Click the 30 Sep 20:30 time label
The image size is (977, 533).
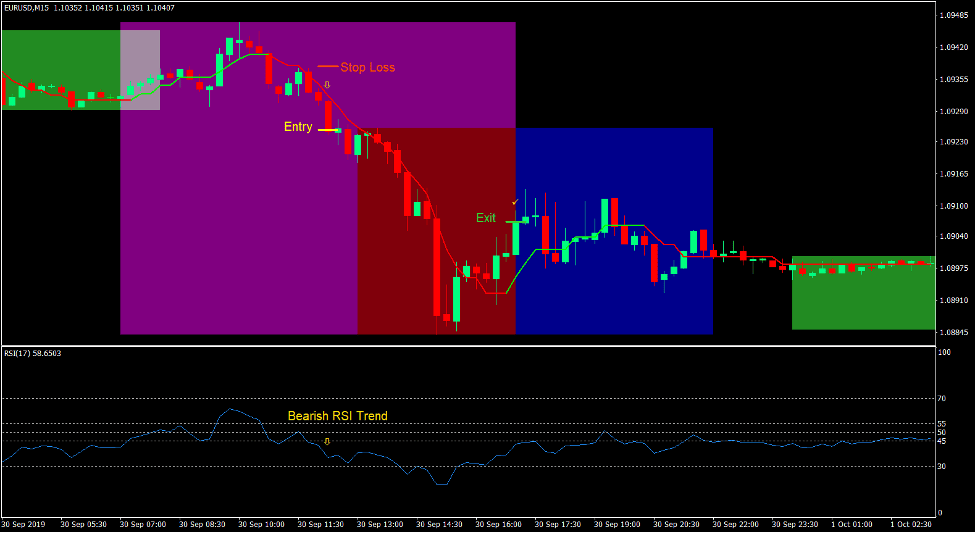coord(675,524)
